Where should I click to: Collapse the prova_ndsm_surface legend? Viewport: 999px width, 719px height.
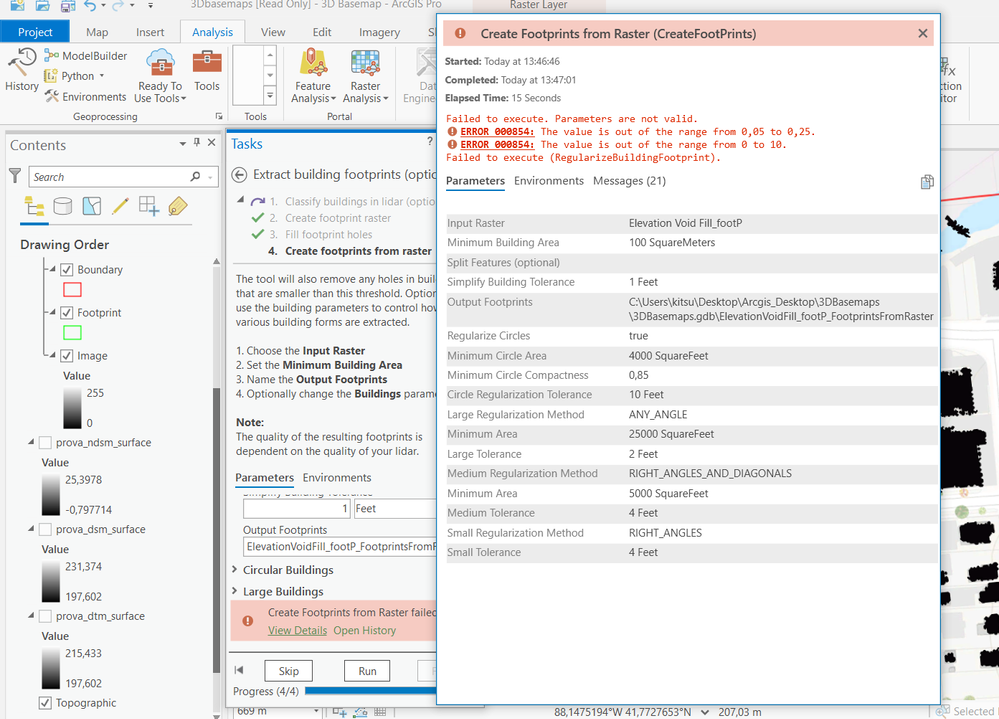31,442
